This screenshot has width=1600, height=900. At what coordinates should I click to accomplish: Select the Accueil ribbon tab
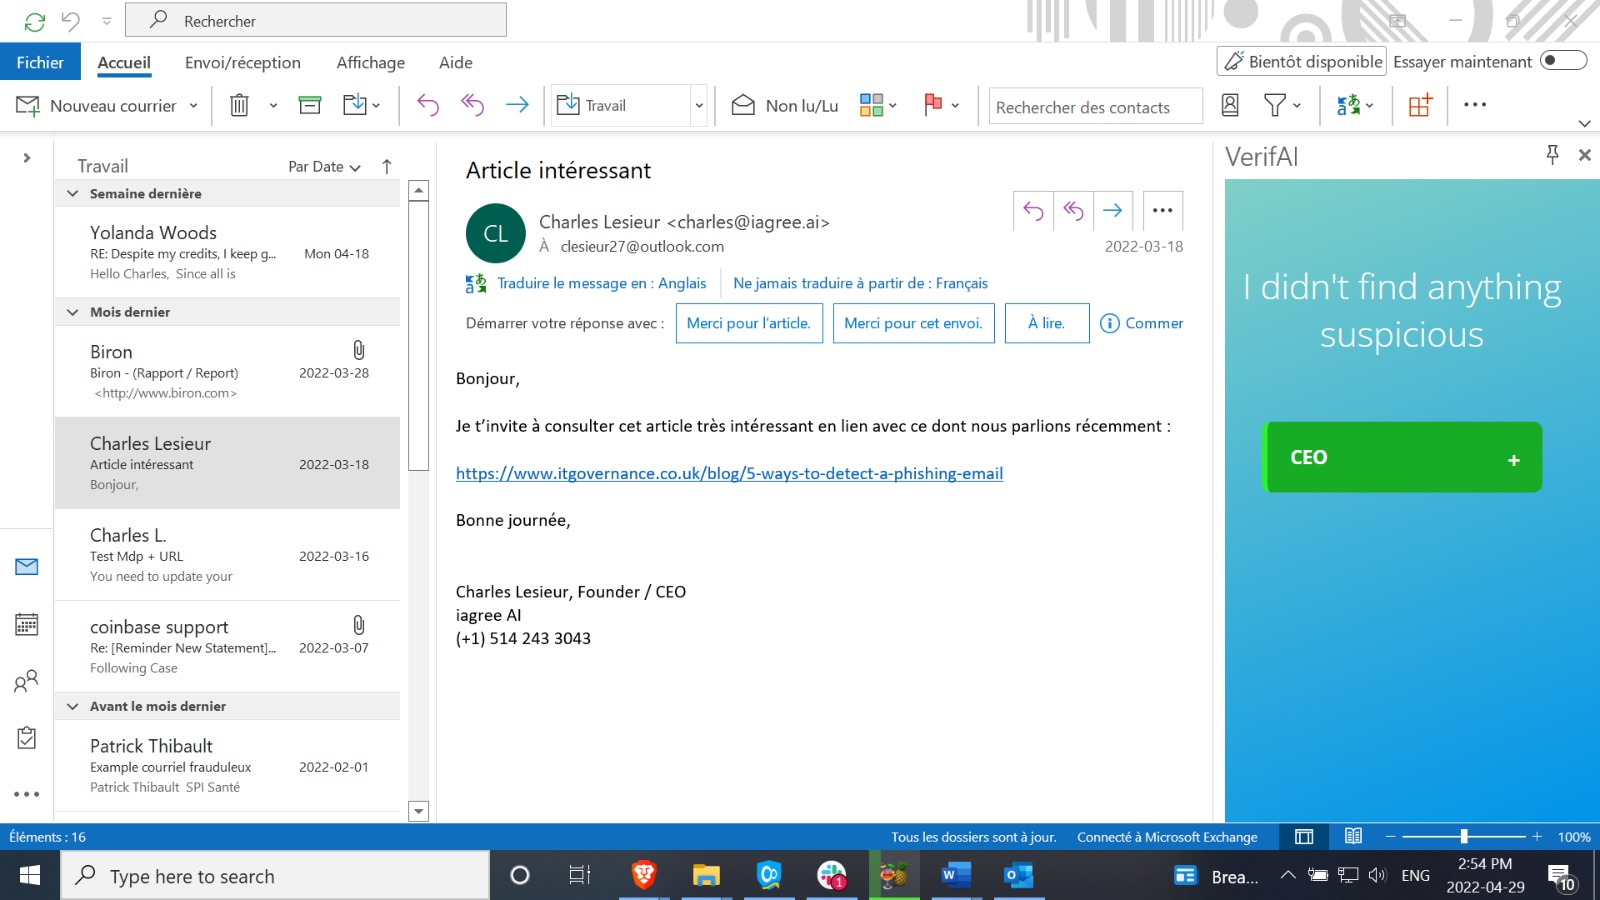[124, 63]
